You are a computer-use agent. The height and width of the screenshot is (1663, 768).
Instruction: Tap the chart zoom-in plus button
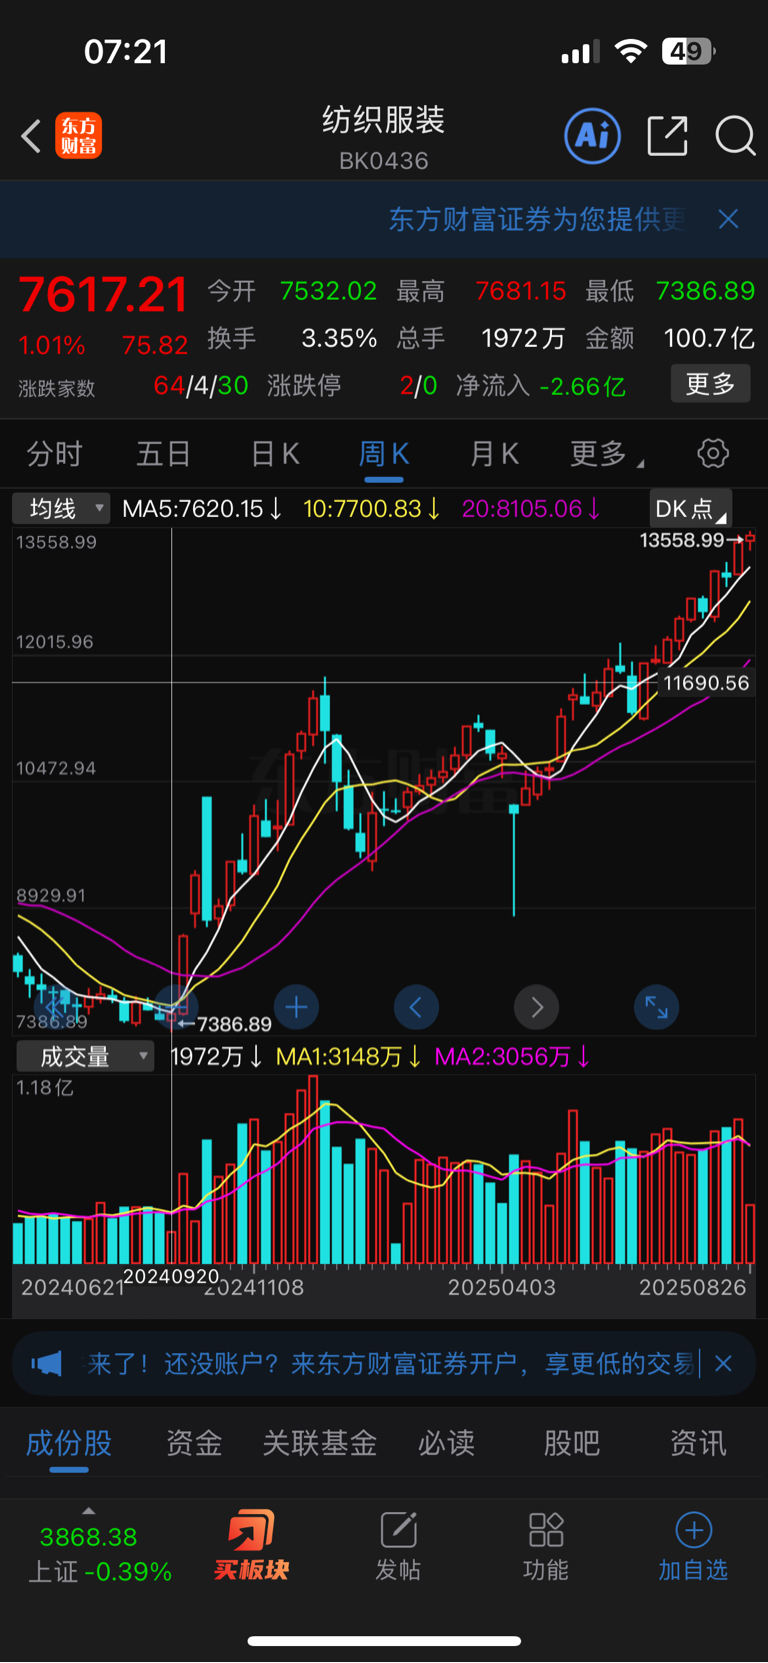pos(296,1007)
